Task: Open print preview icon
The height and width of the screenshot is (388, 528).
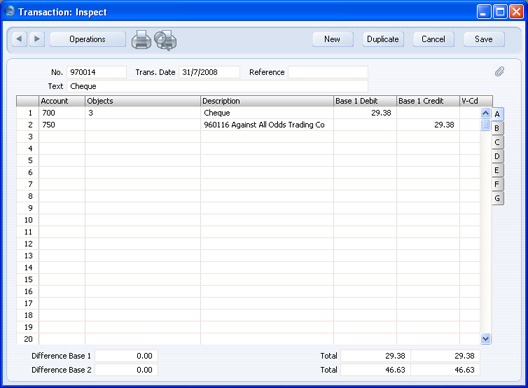Action: coord(165,40)
